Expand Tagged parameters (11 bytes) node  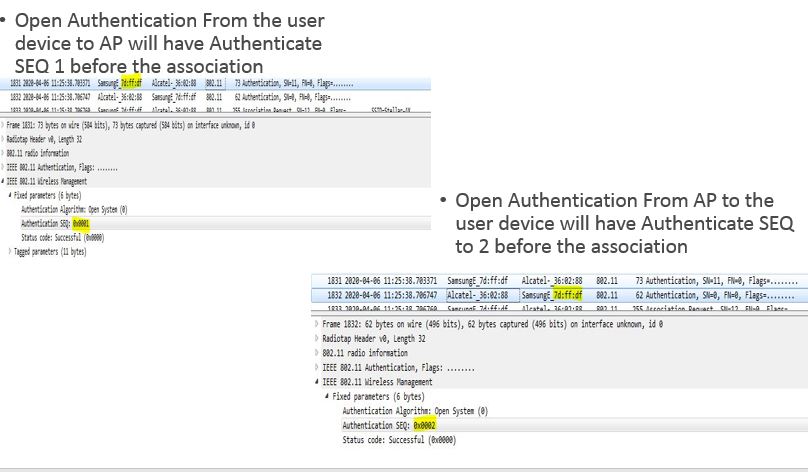10,251
